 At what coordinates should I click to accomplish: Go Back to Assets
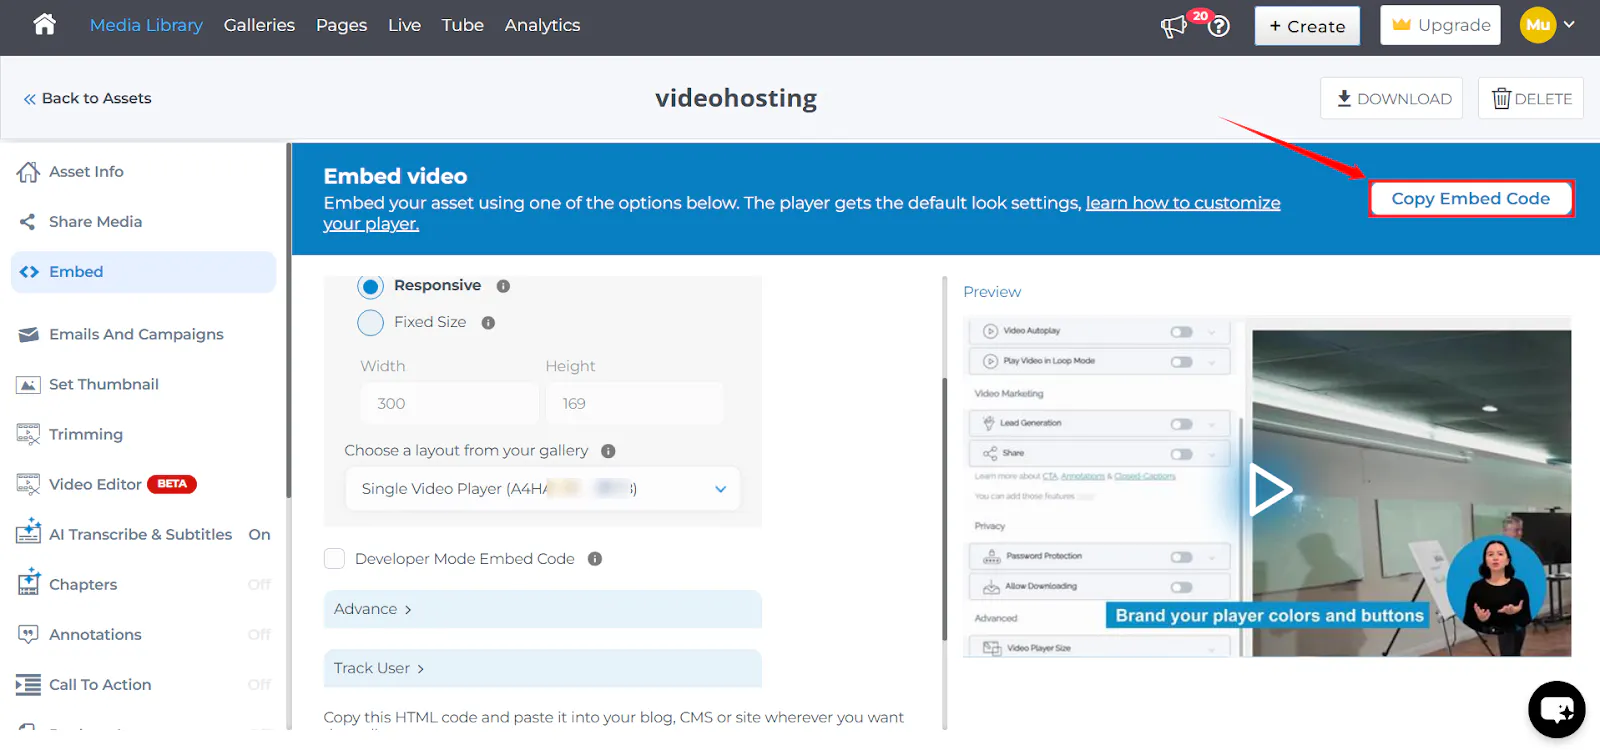tap(87, 98)
